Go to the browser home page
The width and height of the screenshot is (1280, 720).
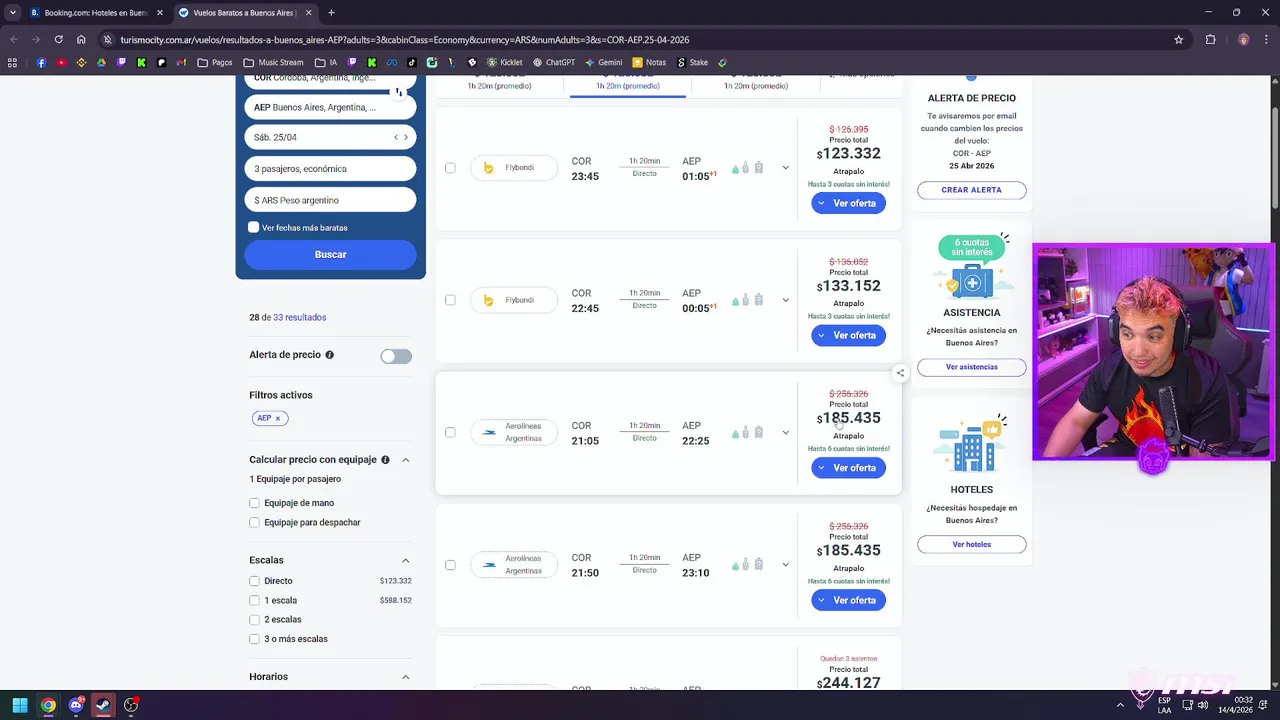(82, 40)
